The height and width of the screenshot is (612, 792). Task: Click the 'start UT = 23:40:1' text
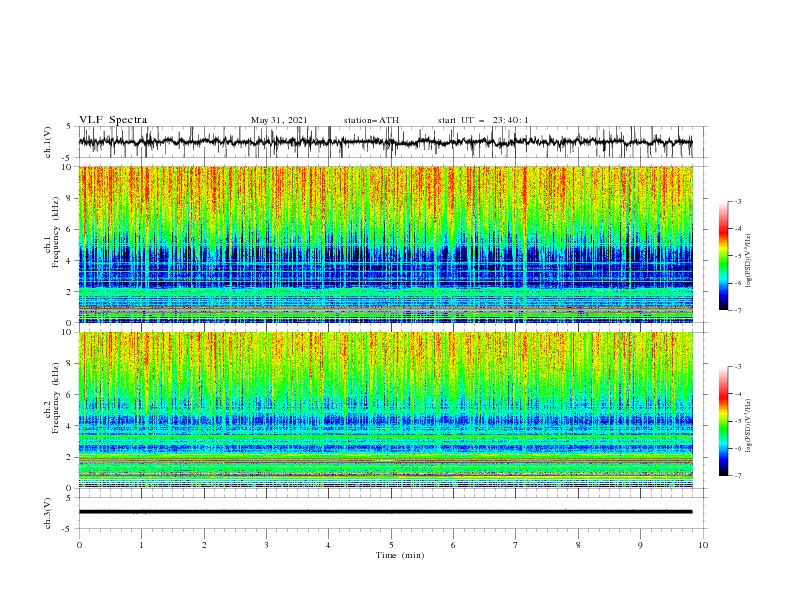[x=483, y=120]
